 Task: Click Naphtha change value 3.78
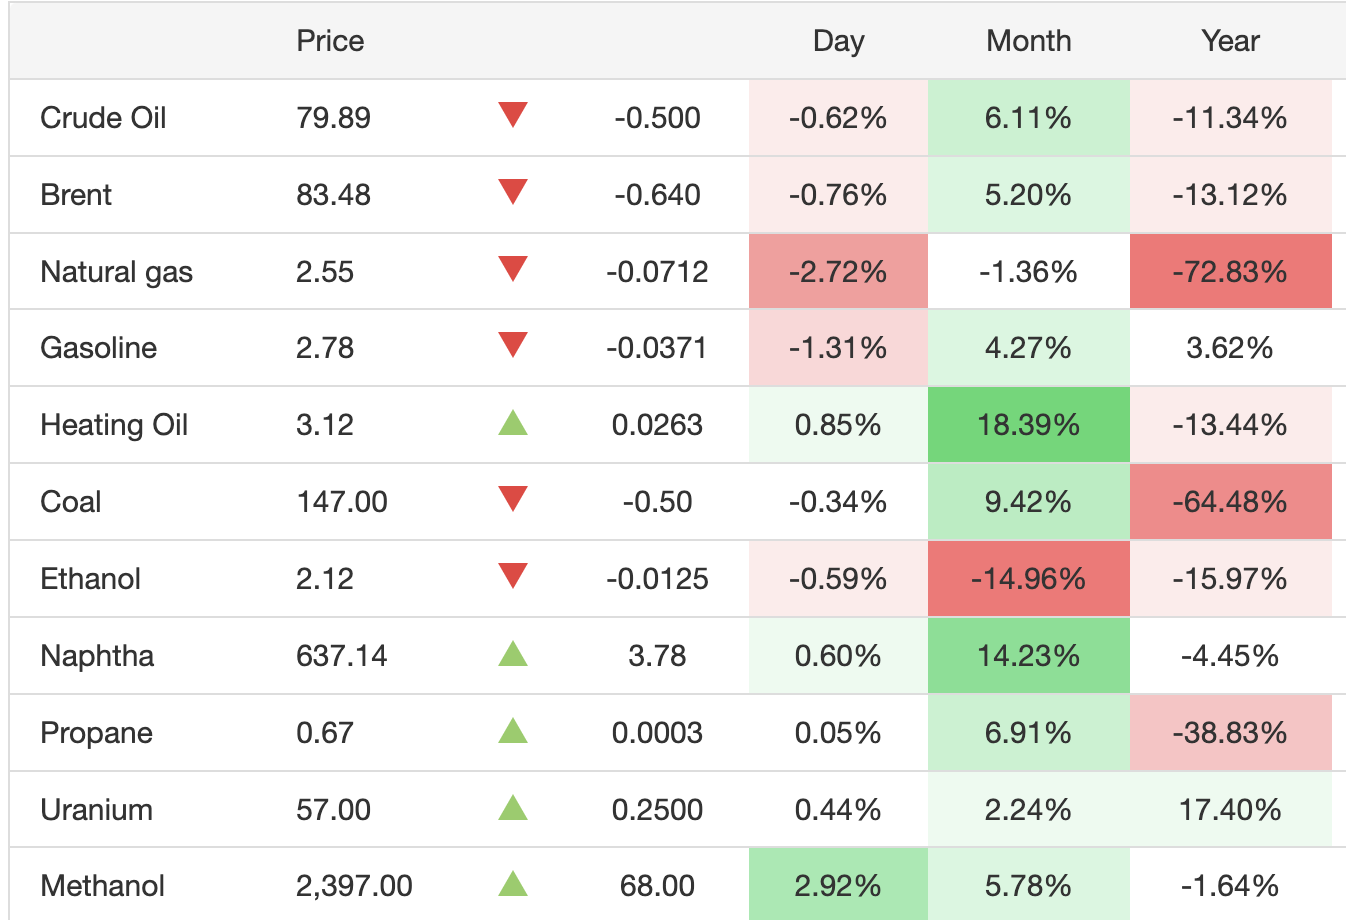tap(657, 656)
